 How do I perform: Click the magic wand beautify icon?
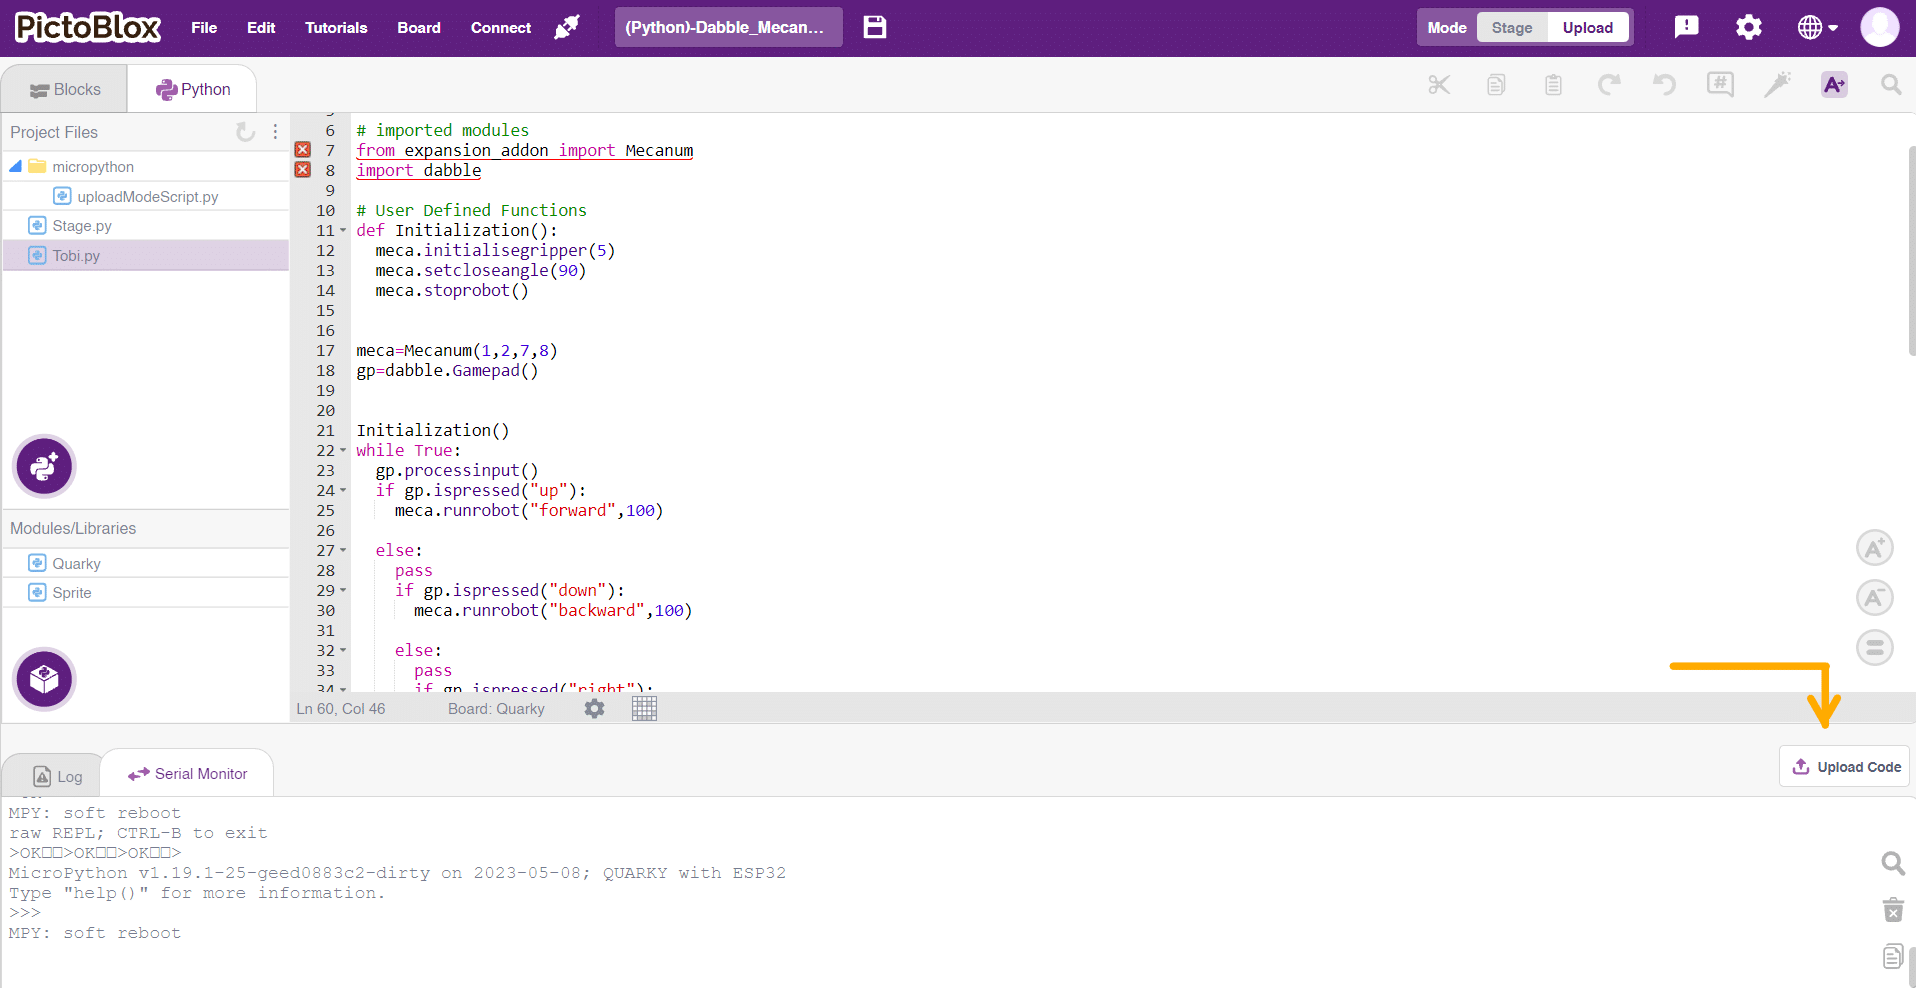1777,85
